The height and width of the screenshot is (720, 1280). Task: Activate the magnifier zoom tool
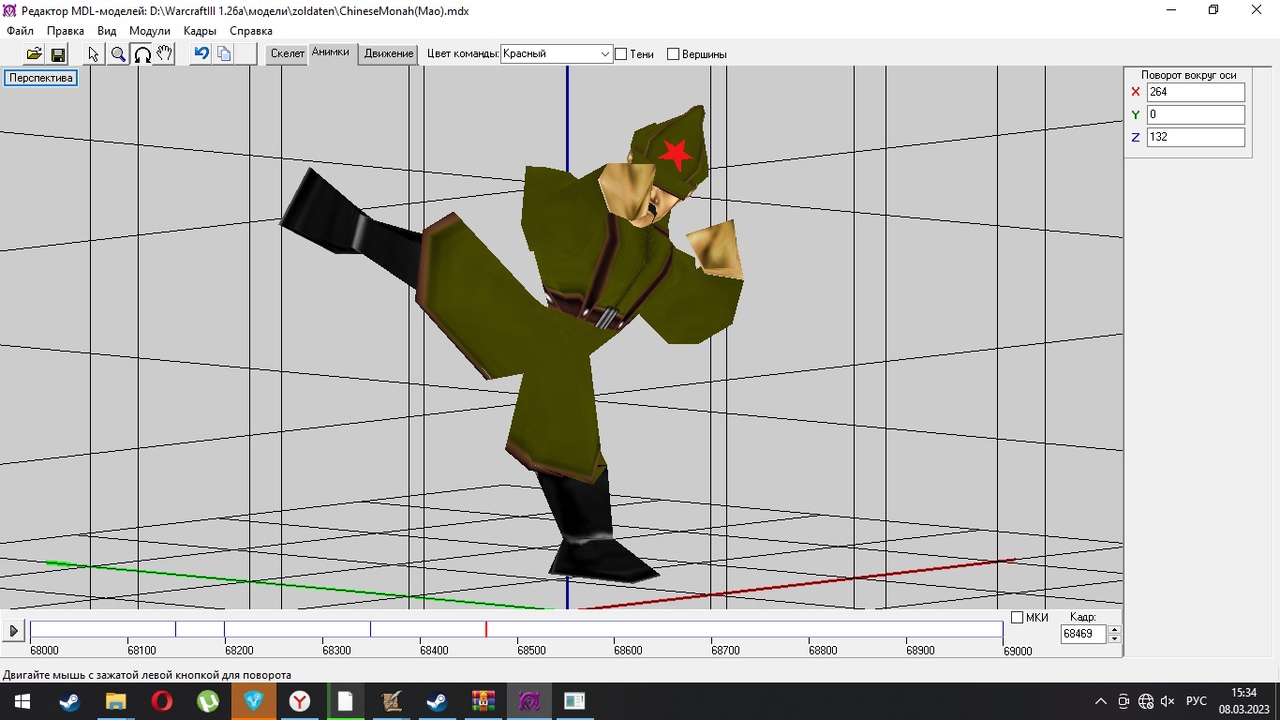click(118, 54)
